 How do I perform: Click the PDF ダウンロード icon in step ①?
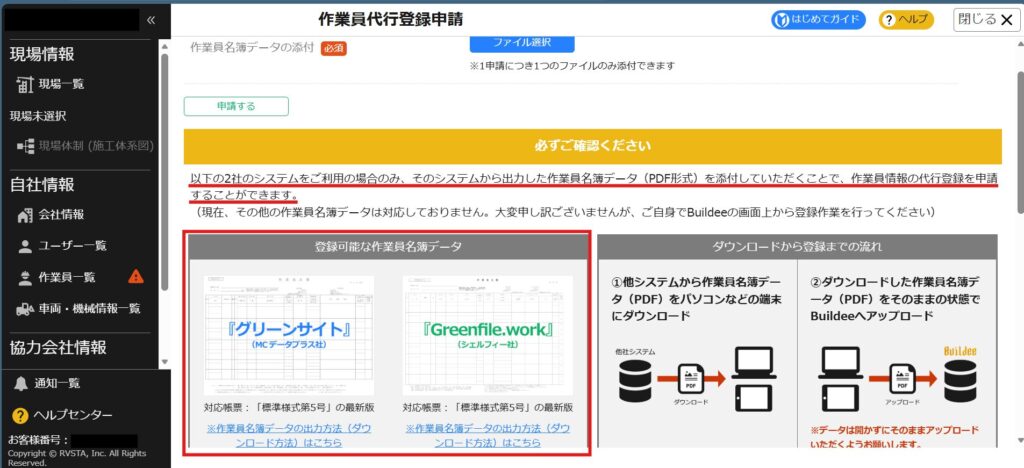point(690,379)
